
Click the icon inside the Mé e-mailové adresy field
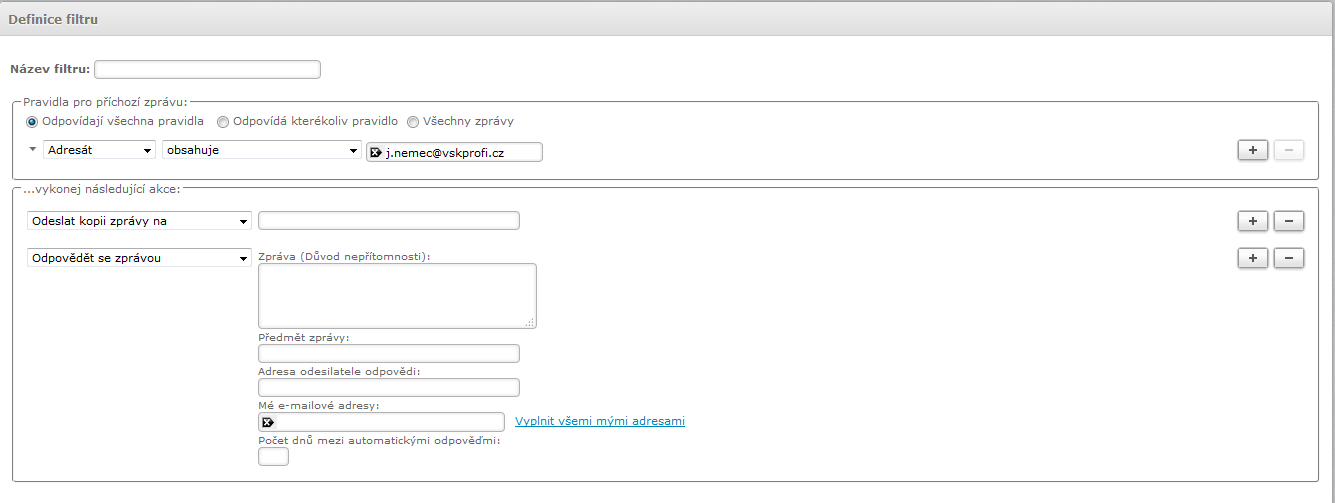267,422
